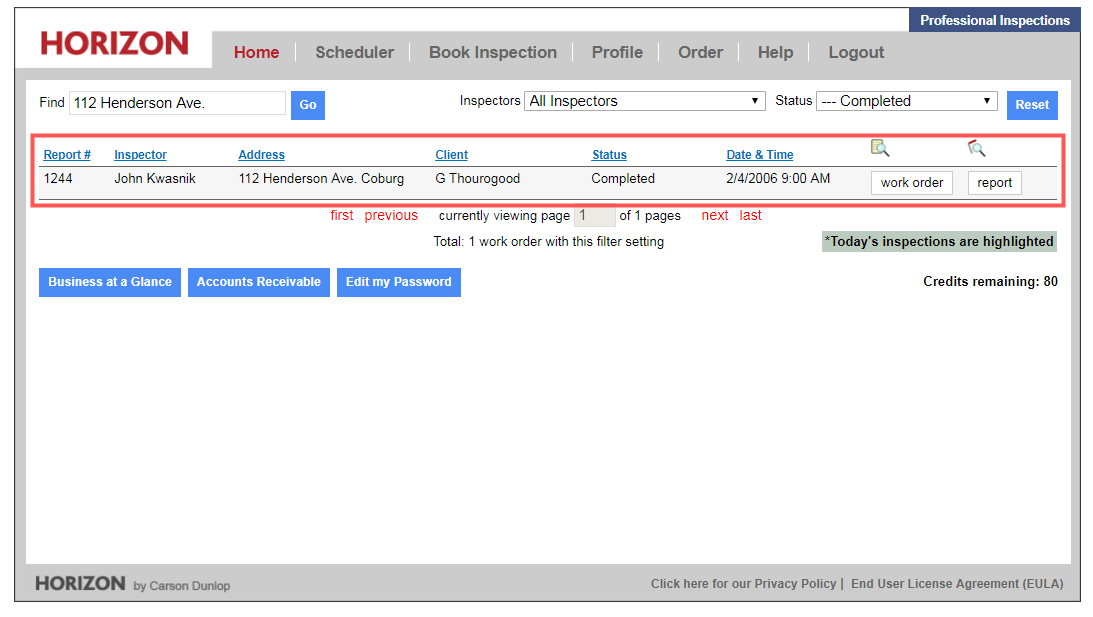1093x617 pixels.
Task: Click the Find address input field
Action: pos(177,103)
